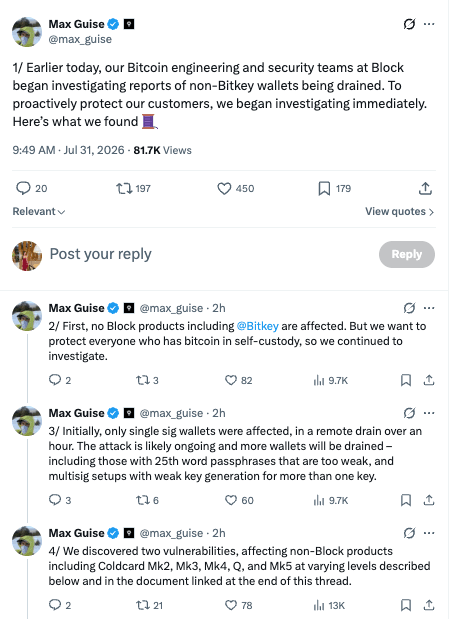Open Max Guise's profile picture on the main tweet
The width and height of the screenshot is (450, 619).
pos(27,32)
